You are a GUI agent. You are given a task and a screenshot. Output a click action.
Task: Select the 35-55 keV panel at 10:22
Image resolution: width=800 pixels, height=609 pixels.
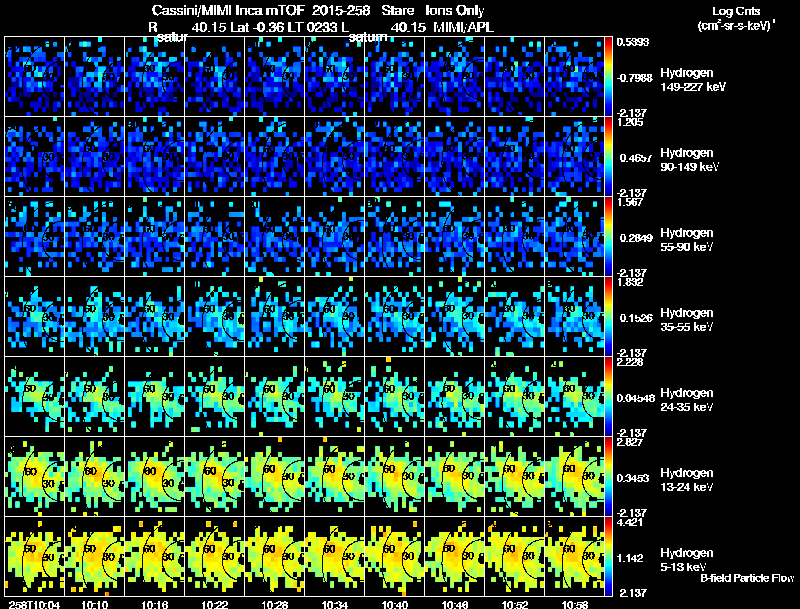click(x=214, y=317)
